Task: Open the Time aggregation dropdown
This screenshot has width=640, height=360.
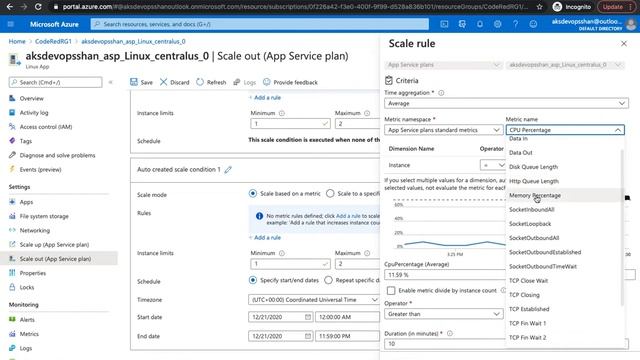Action: click(x=506, y=104)
